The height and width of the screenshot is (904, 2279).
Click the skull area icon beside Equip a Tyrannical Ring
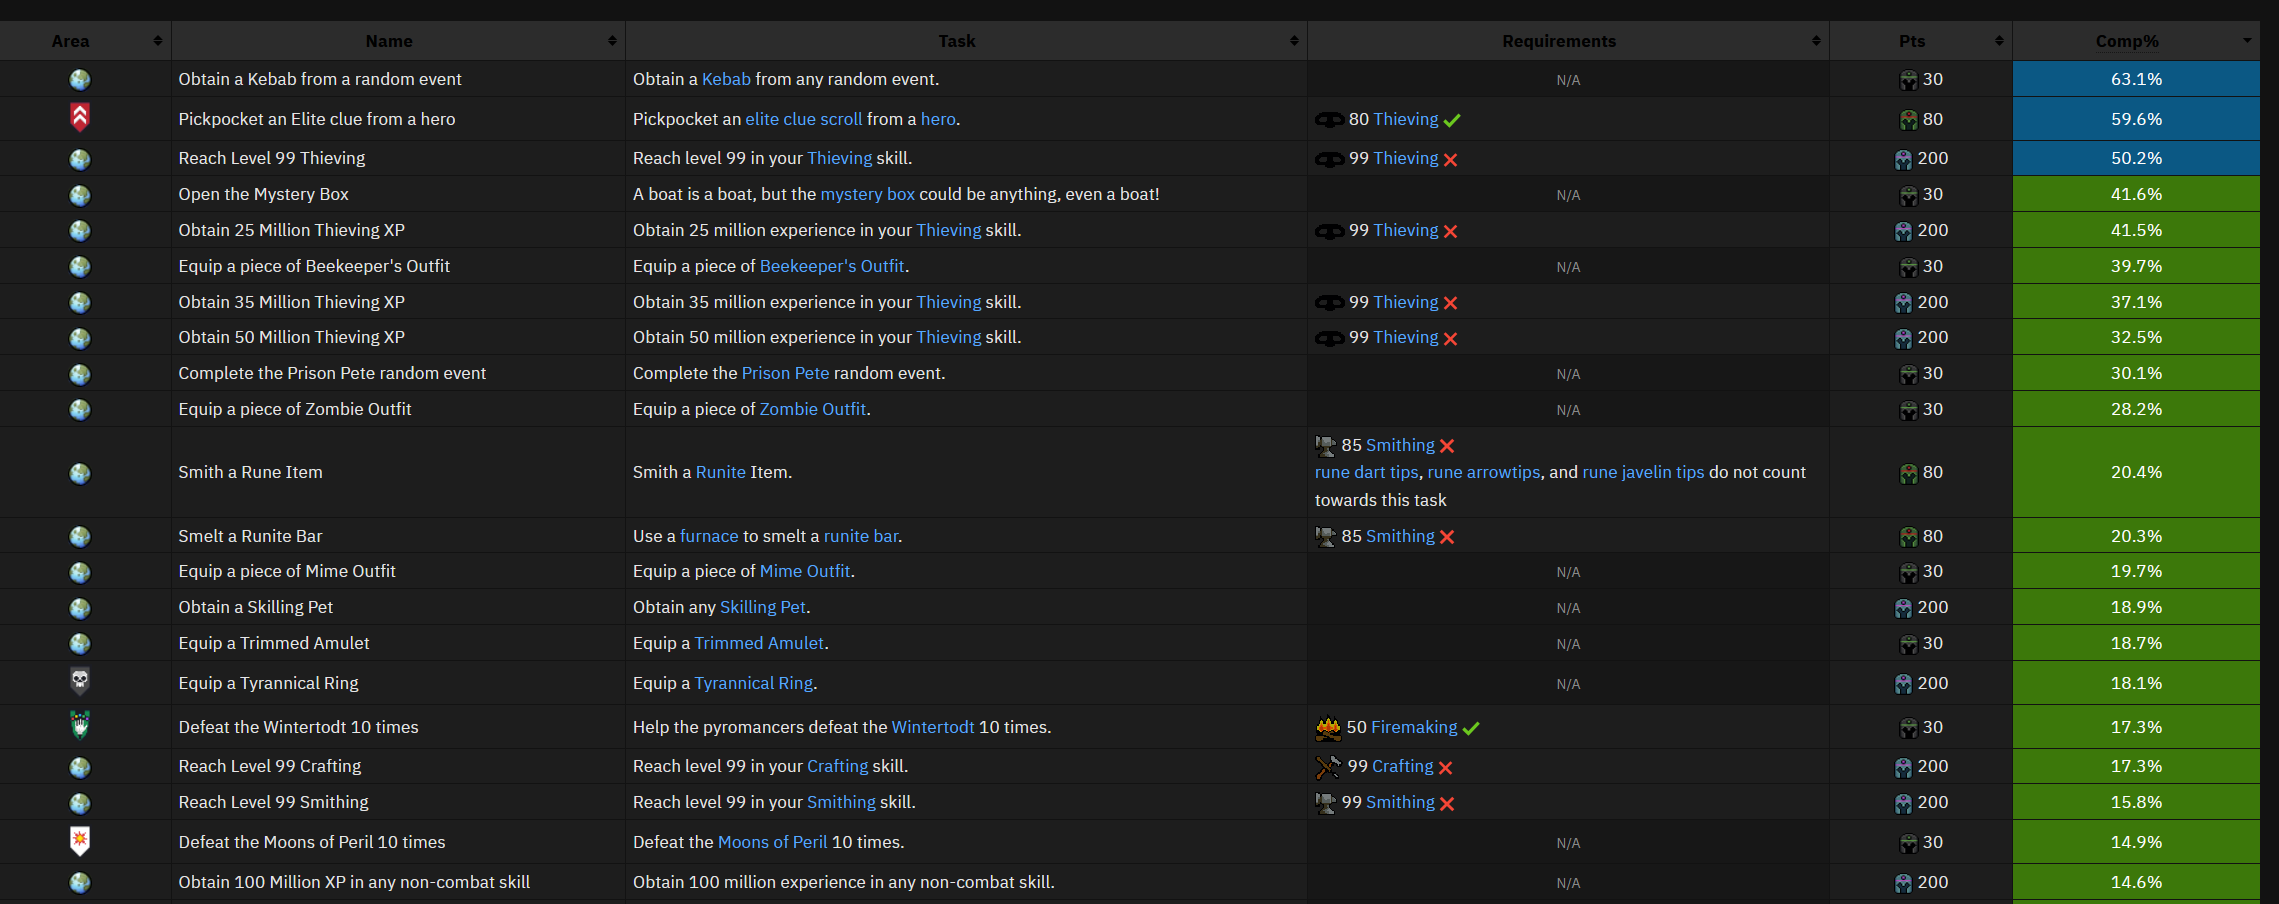coord(80,682)
